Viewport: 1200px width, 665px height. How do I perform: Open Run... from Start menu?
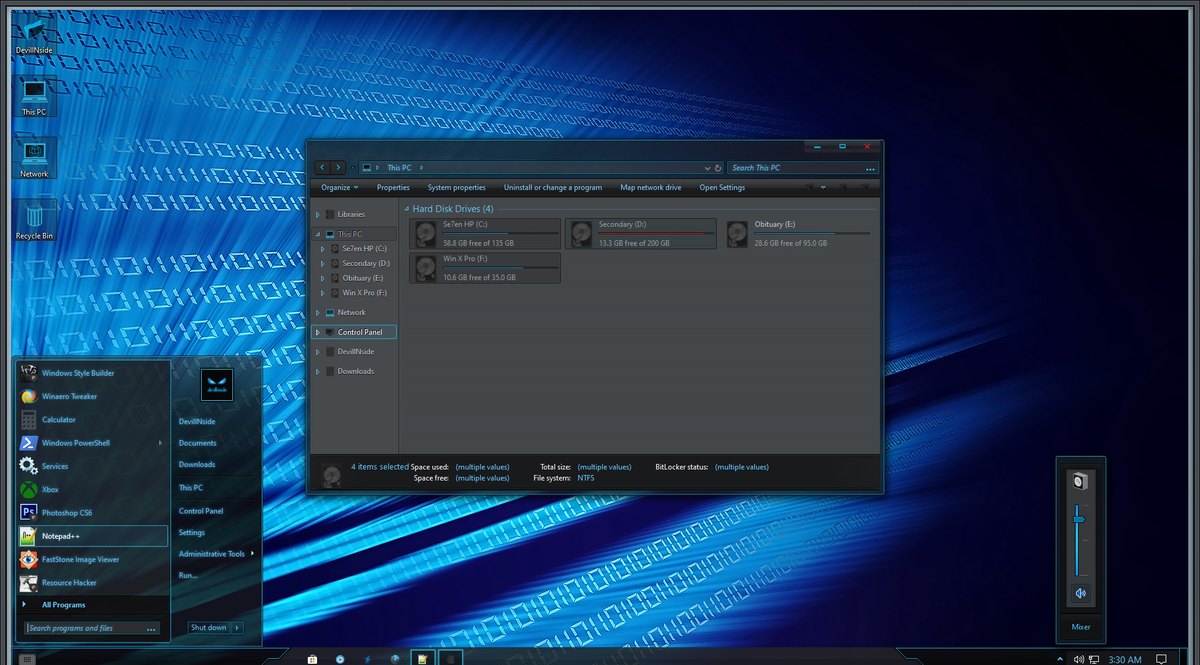pyautogui.click(x=188, y=575)
